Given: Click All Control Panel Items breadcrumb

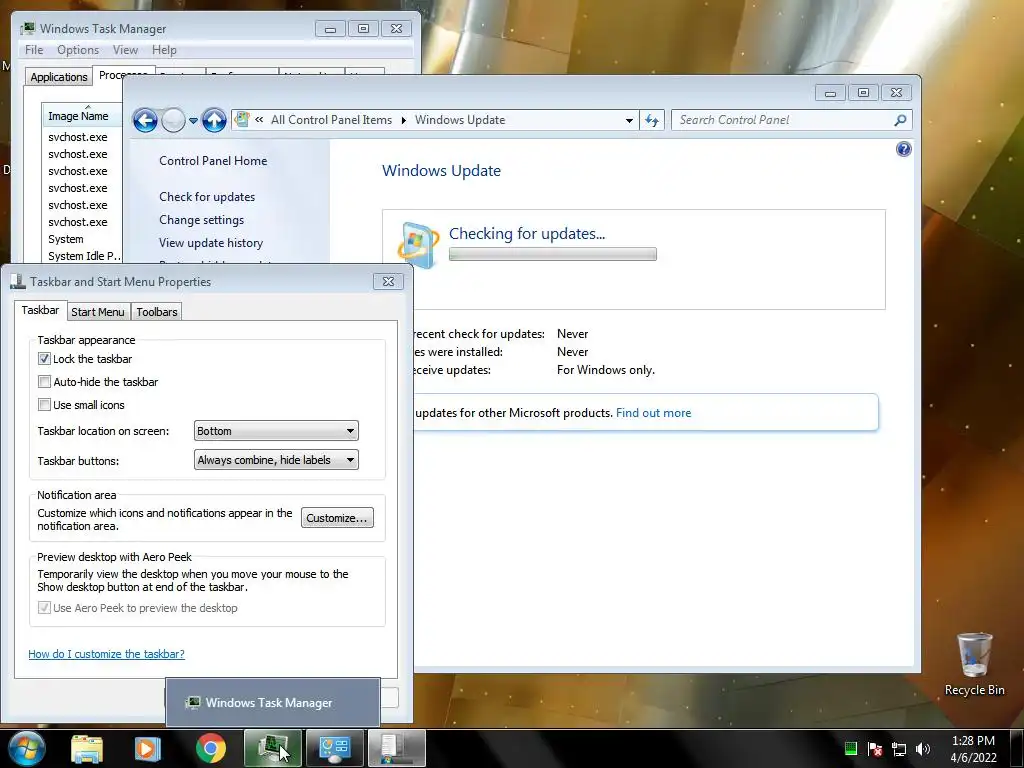Looking at the screenshot, I should coord(331,120).
